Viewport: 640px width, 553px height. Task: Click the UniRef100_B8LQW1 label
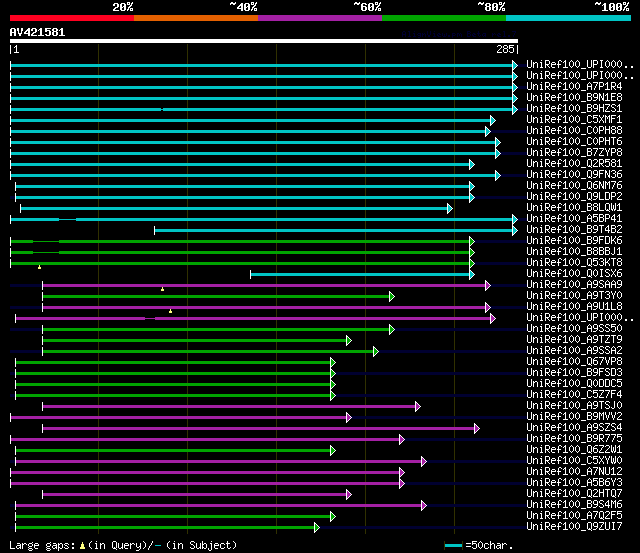(x=574, y=208)
